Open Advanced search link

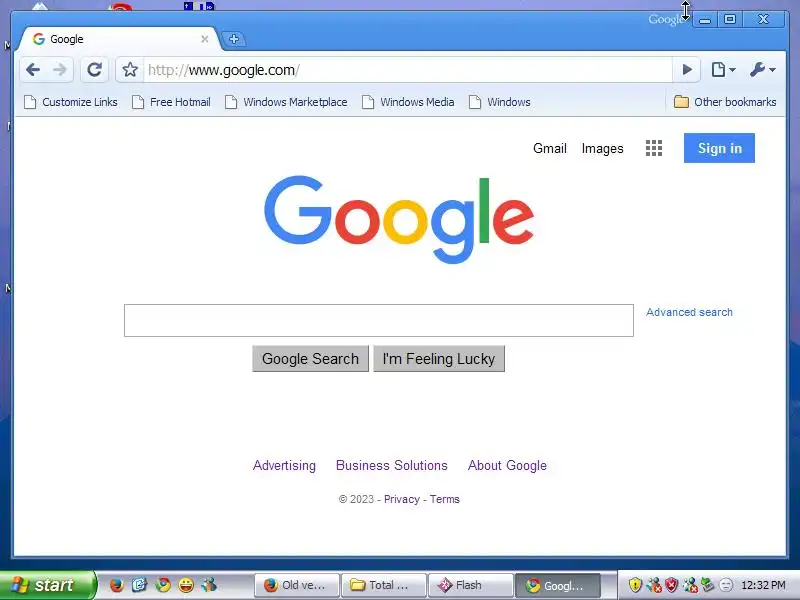pyautogui.click(x=689, y=312)
